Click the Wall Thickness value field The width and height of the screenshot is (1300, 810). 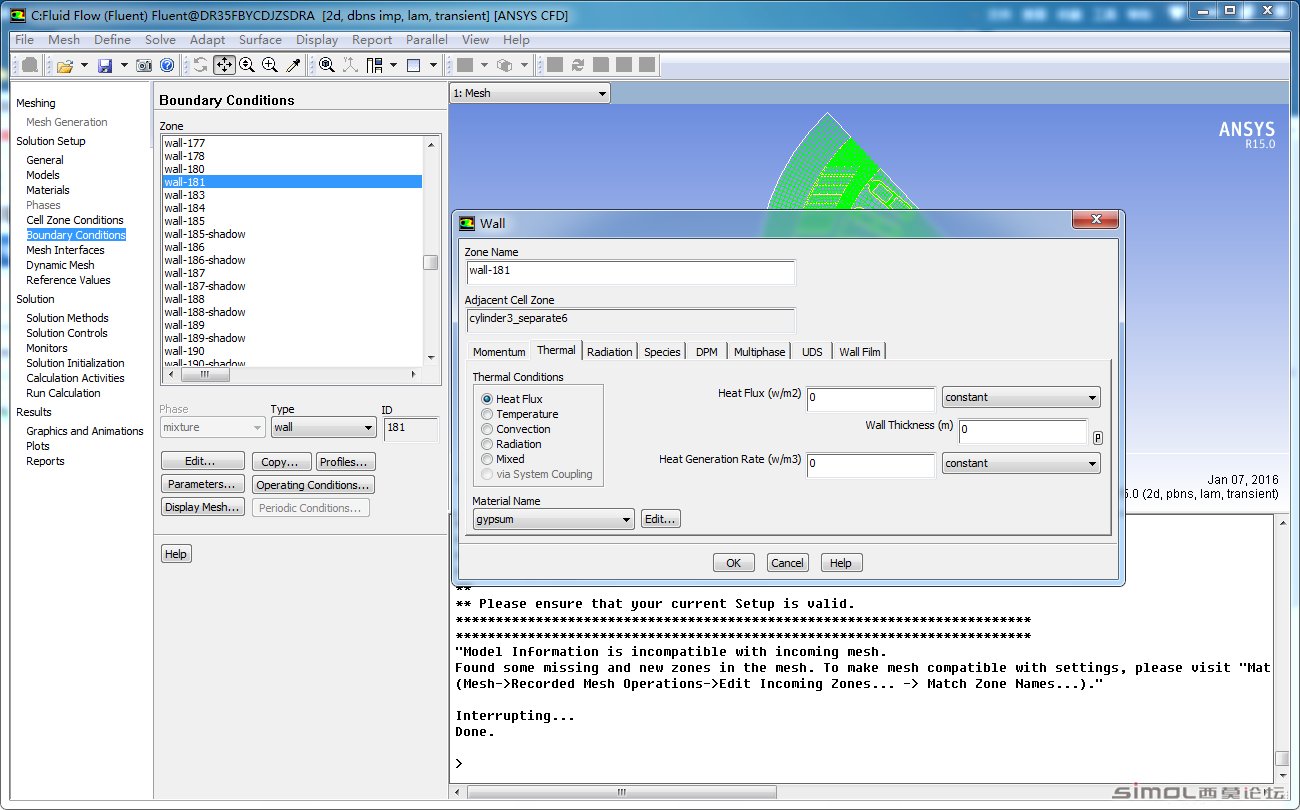[x=1023, y=432]
